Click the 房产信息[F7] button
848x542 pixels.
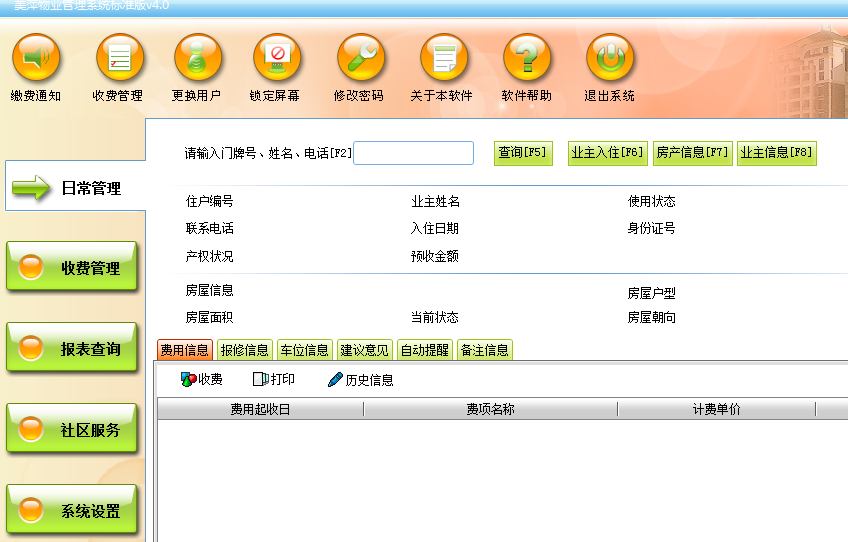tap(692, 153)
